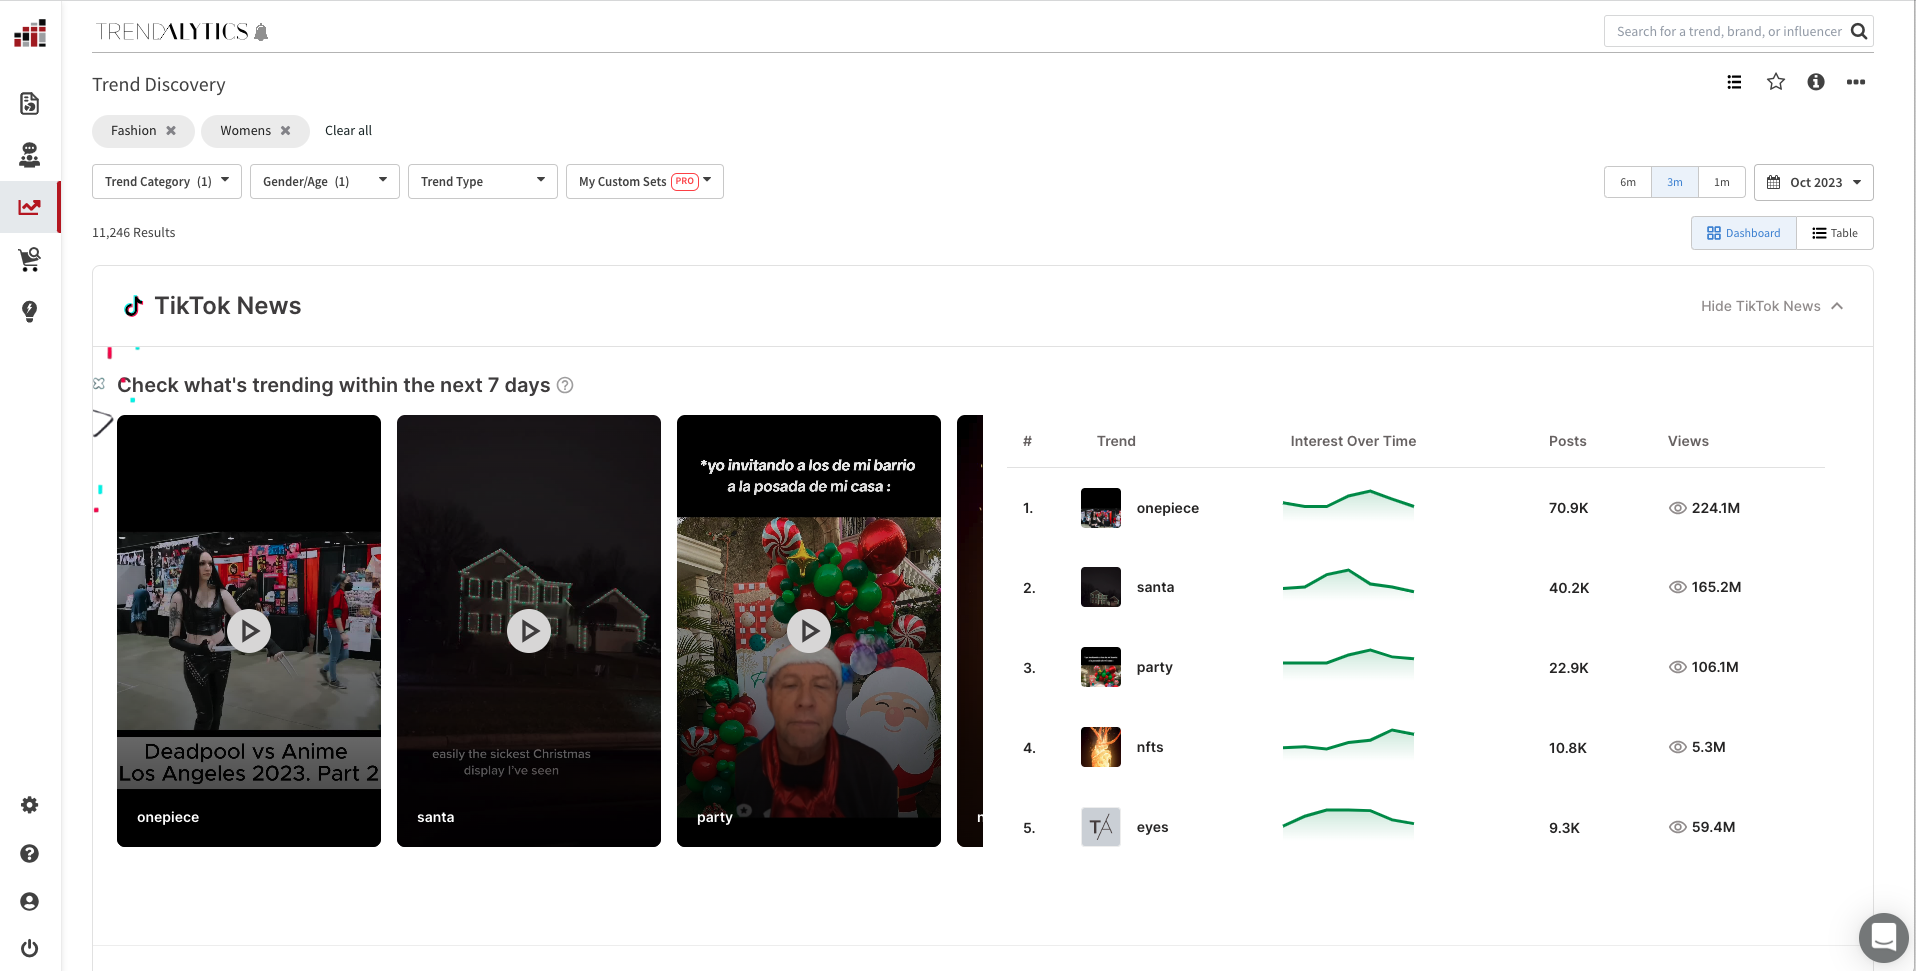Click the chat support bubble icon

pyautogui.click(x=1884, y=938)
